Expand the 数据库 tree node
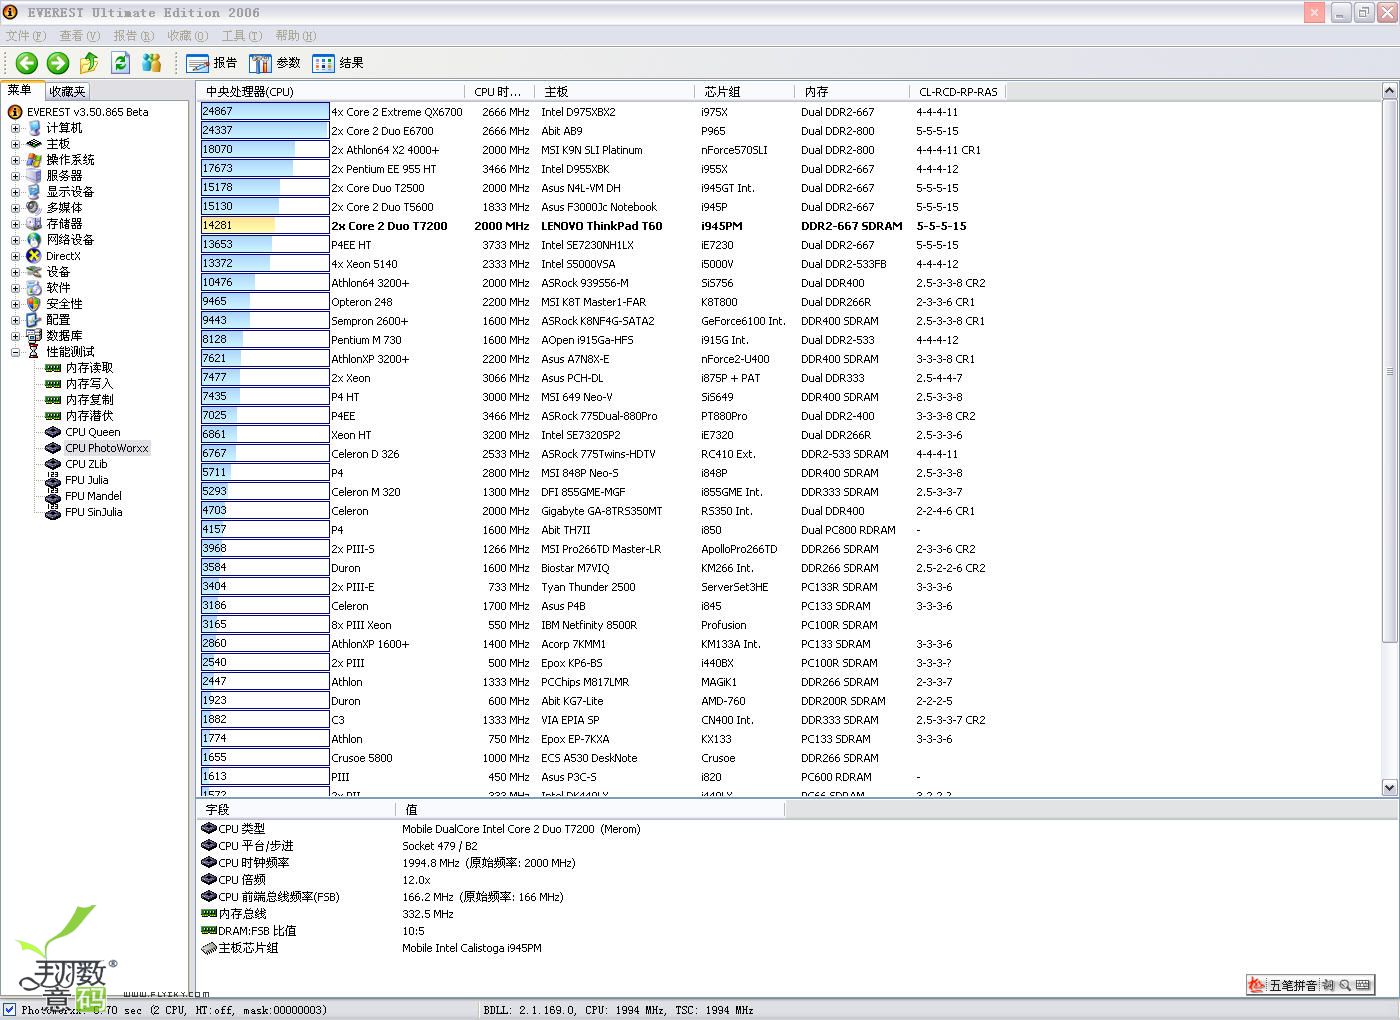Image resolution: width=1400 pixels, height=1020 pixels. pos(15,336)
